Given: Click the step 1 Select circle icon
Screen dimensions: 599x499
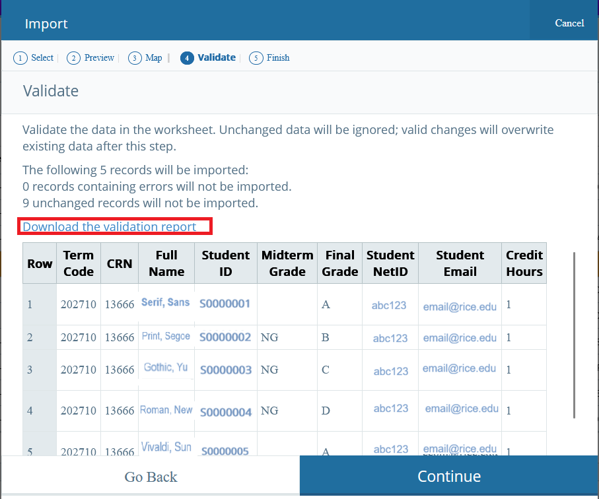Looking at the screenshot, I should coord(20,58).
